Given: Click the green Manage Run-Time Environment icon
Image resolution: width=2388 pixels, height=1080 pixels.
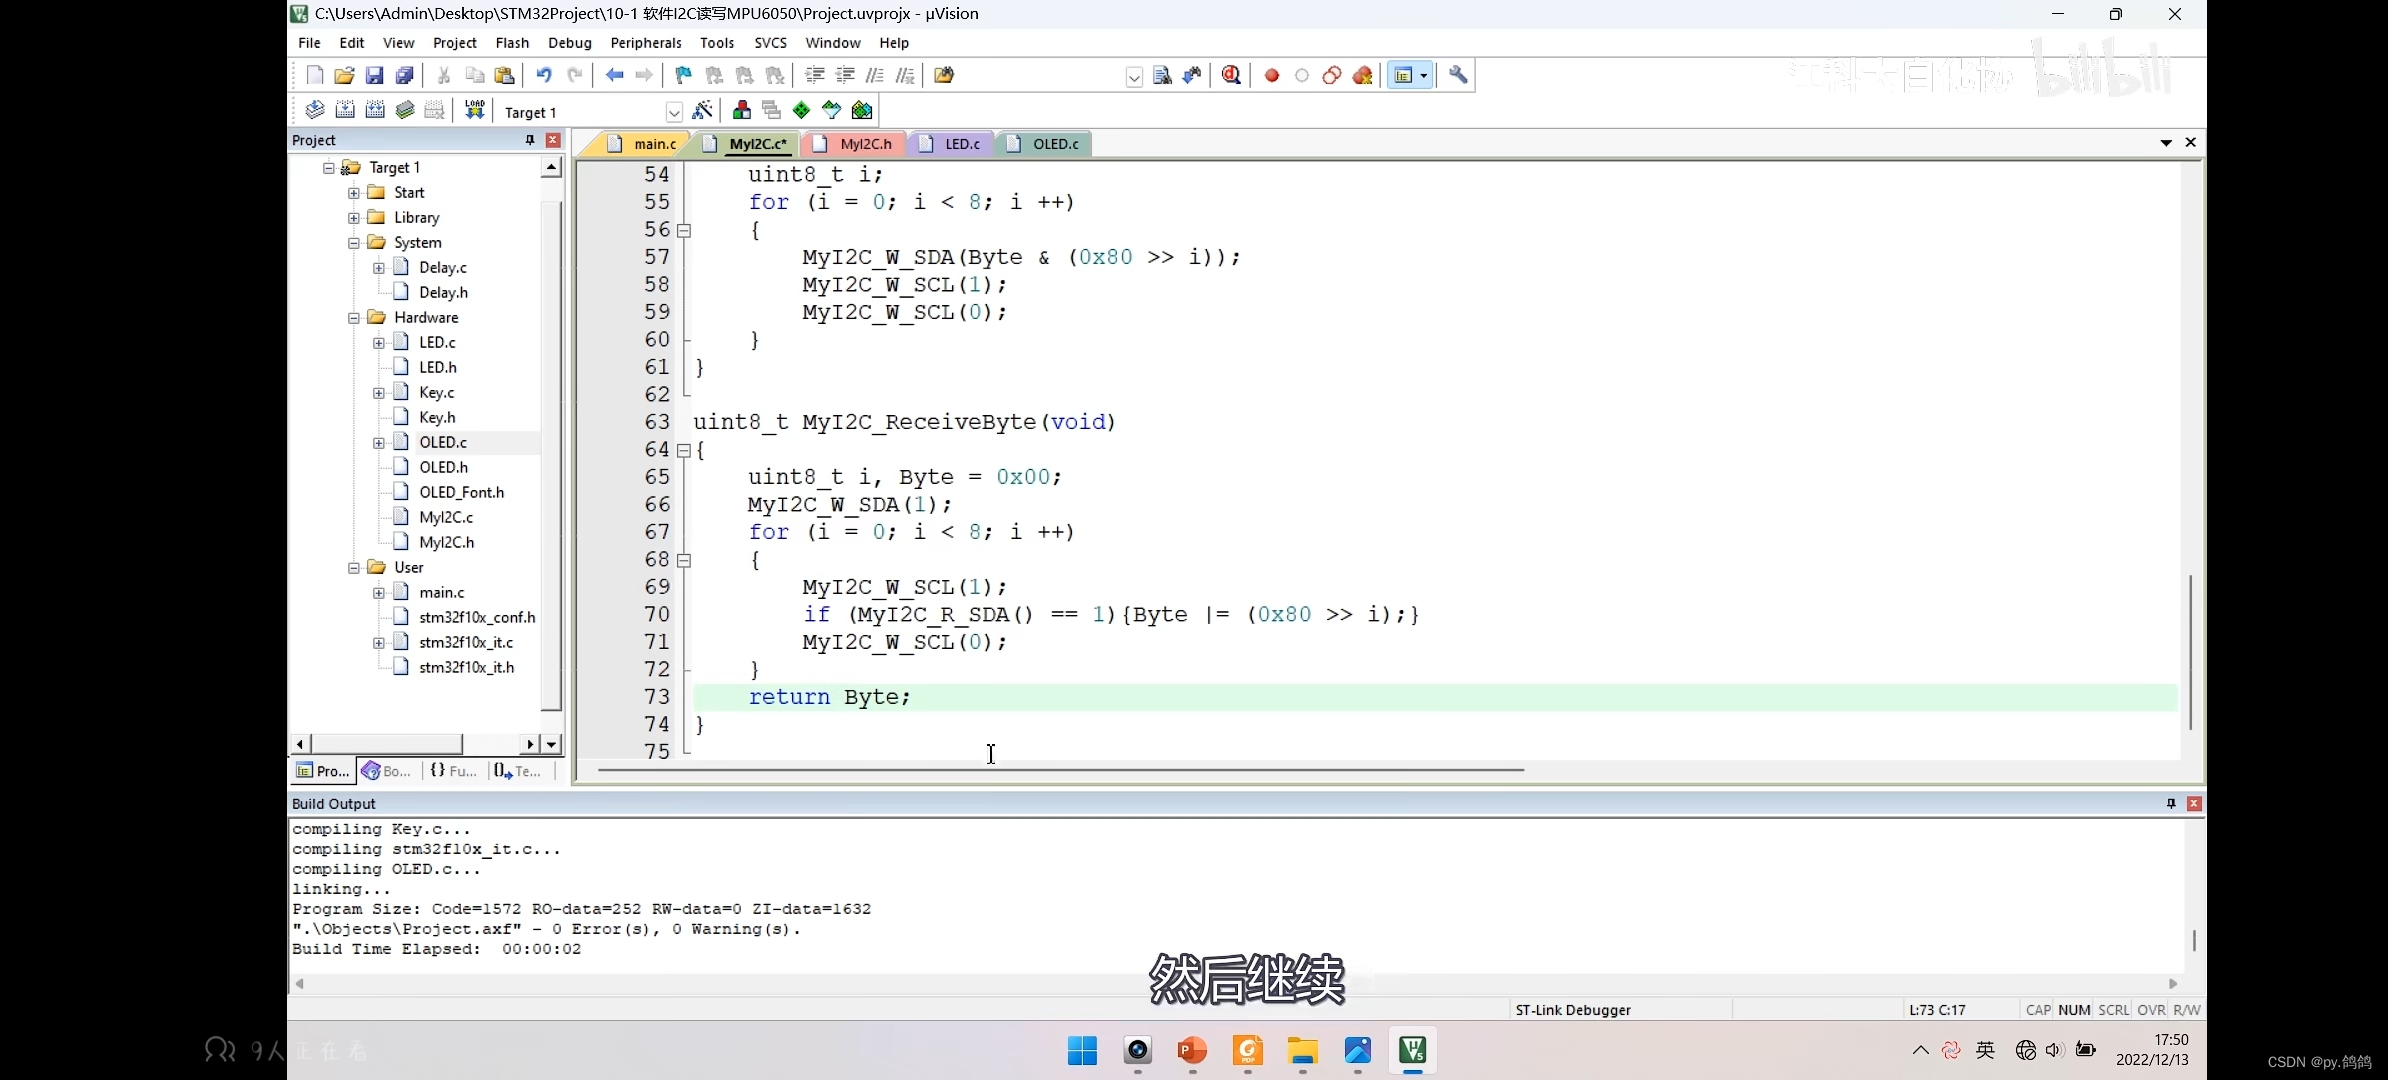Looking at the screenshot, I should coord(802,110).
